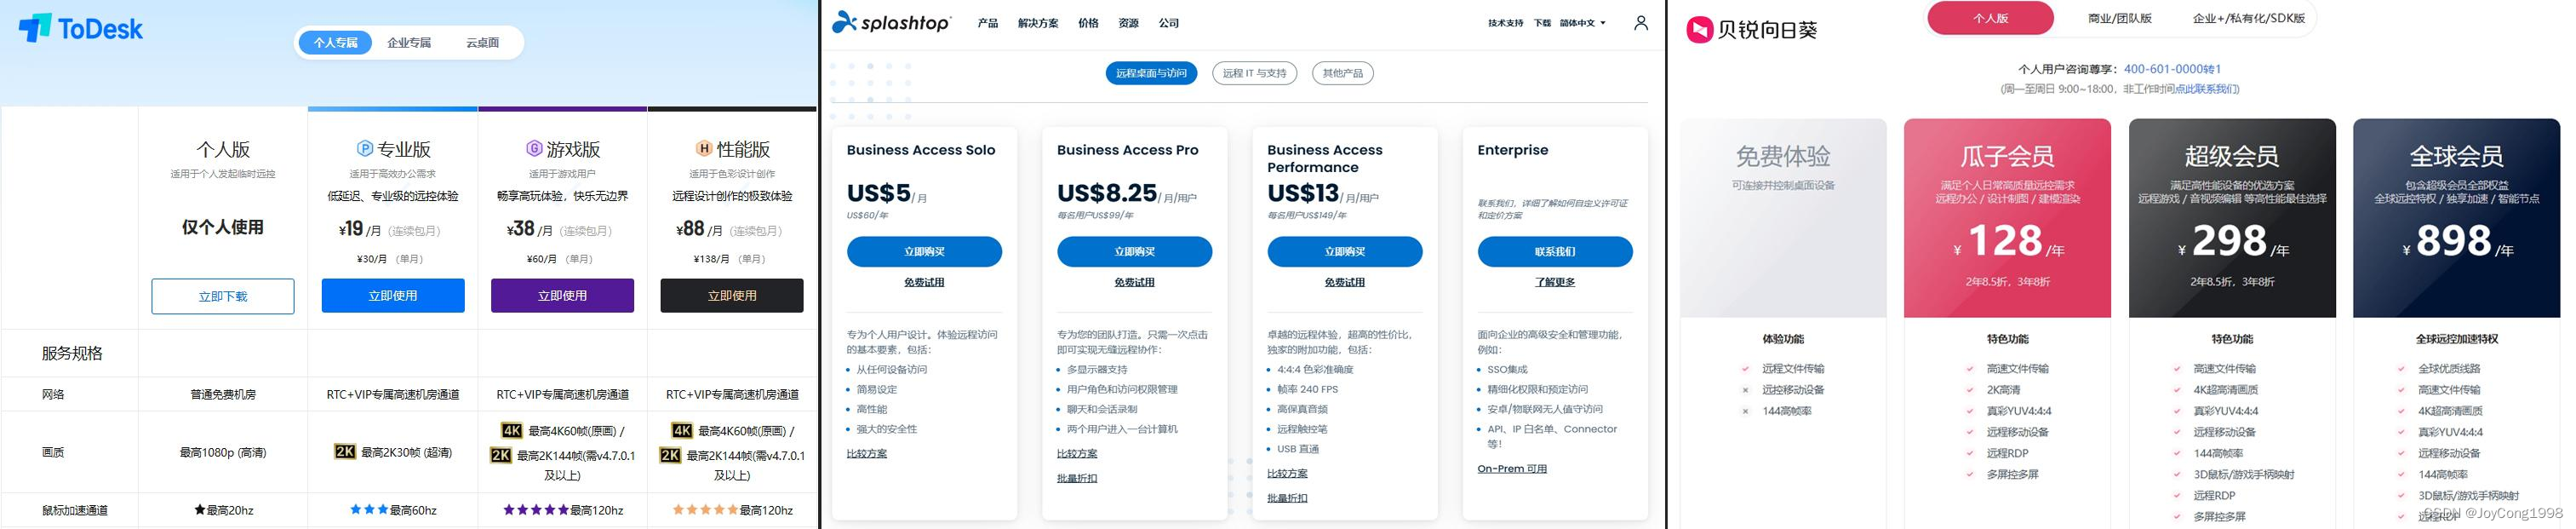Click the 最高1080p (高清) cell
The height and width of the screenshot is (529, 2576).
[223, 452]
